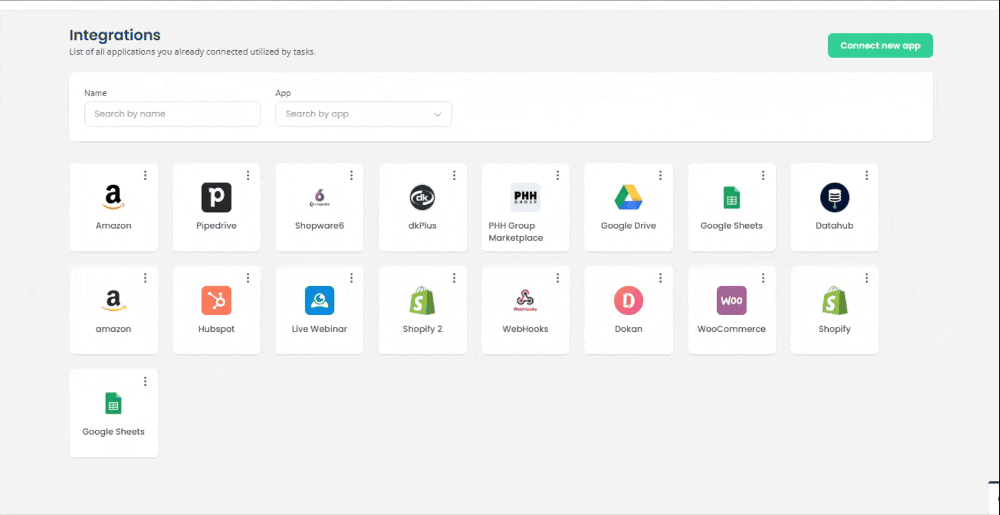Click the WebHooks logo icon
Image resolution: width=1000 pixels, height=515 pixels.
click(x=526, y=301)
